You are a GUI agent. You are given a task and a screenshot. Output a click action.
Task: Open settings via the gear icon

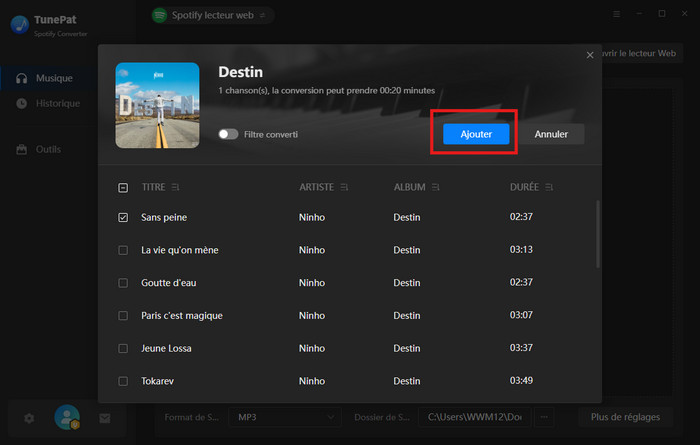click(x=29, y=418)
